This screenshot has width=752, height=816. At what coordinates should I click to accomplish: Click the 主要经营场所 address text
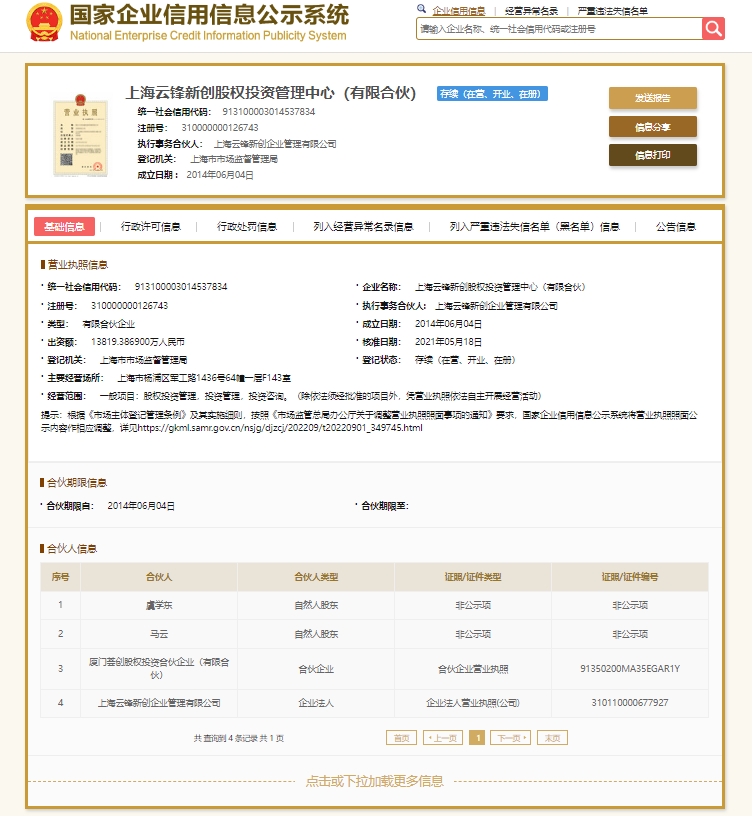203,378
